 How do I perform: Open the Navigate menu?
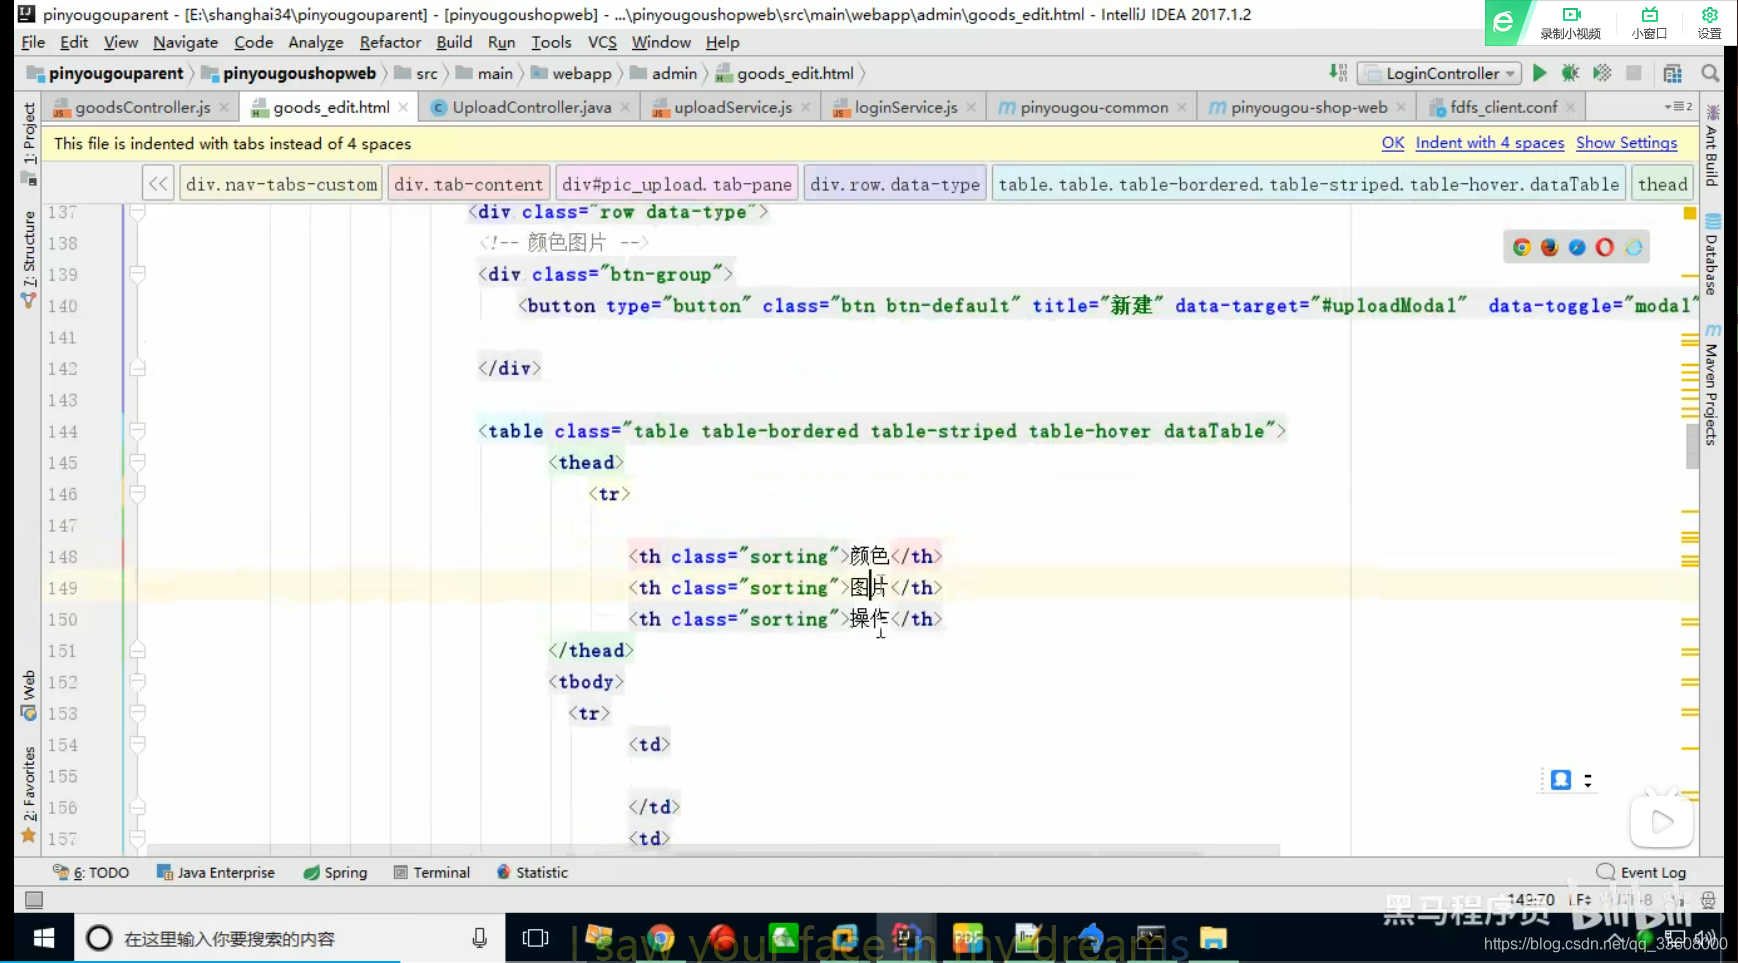pyautogui.click(x=185, y=42)
